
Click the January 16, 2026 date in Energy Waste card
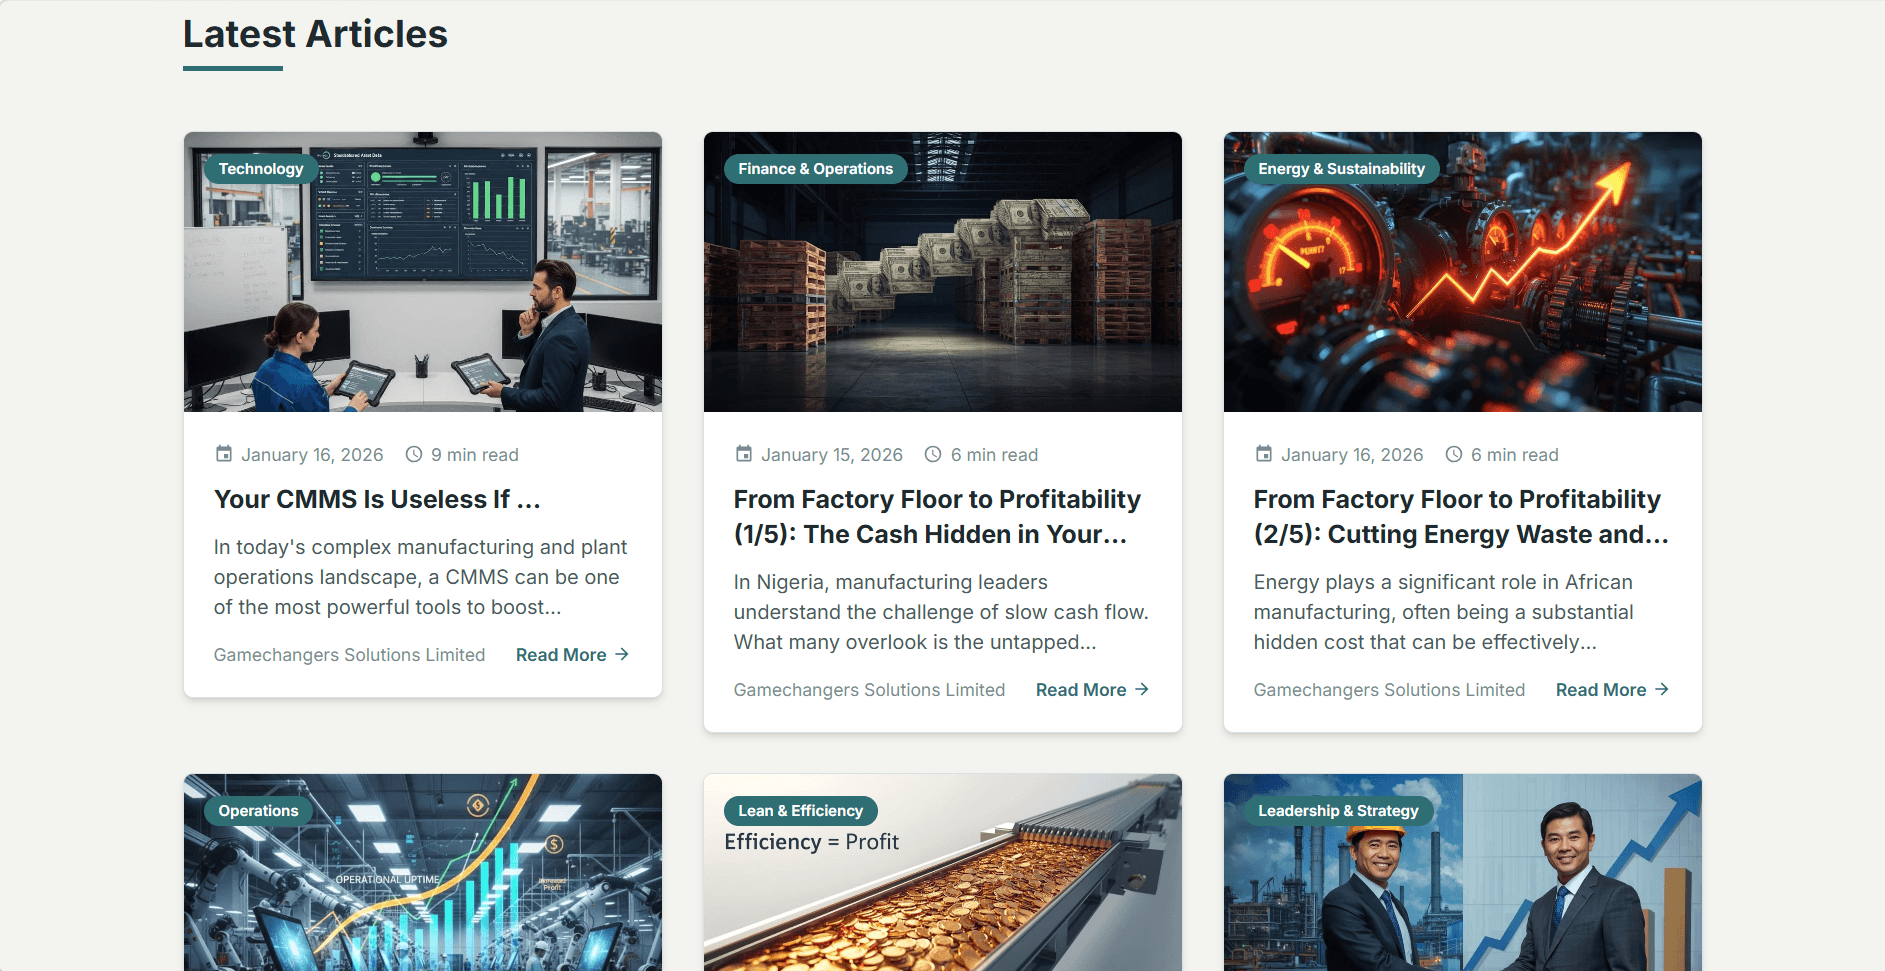coord(1352,455)
